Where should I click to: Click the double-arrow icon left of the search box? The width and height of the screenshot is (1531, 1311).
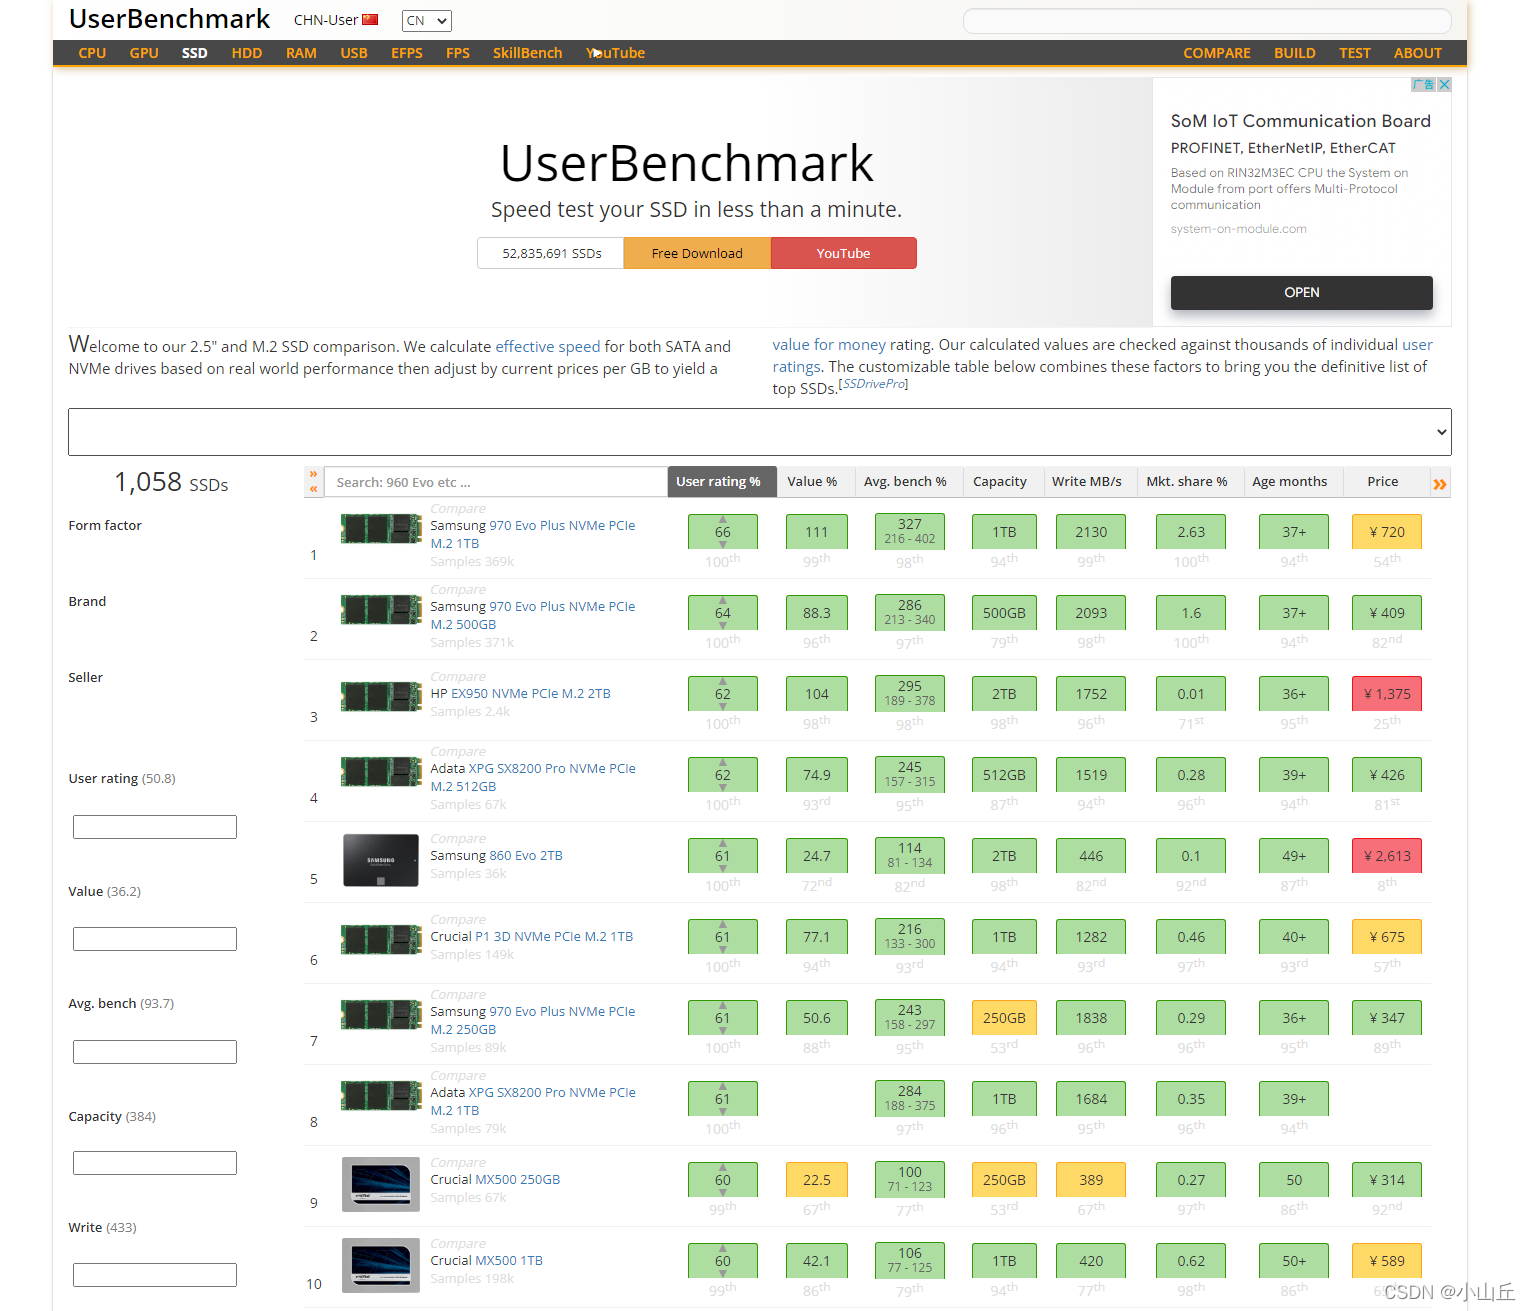[x=313, y=481]
